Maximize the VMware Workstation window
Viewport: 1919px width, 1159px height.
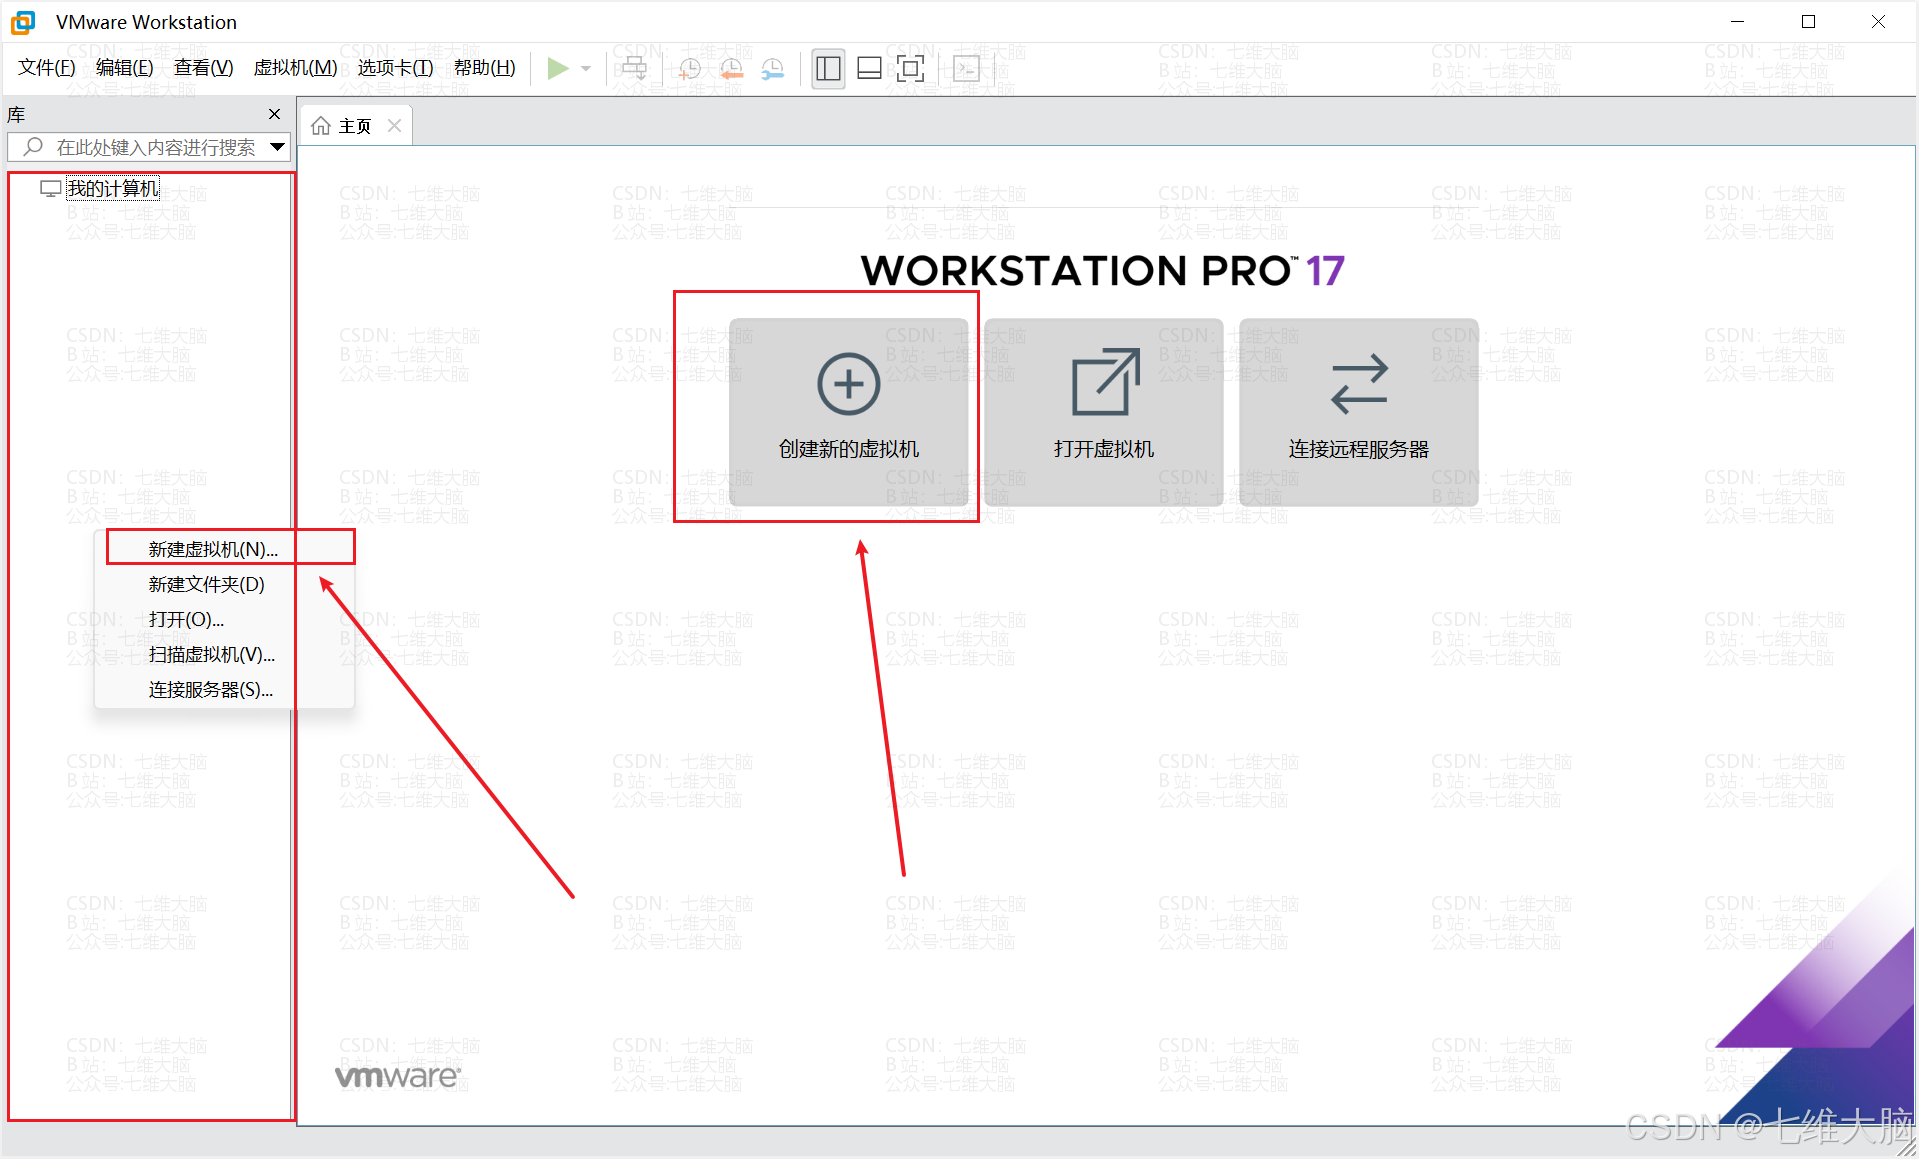(x=1808, y=21)
